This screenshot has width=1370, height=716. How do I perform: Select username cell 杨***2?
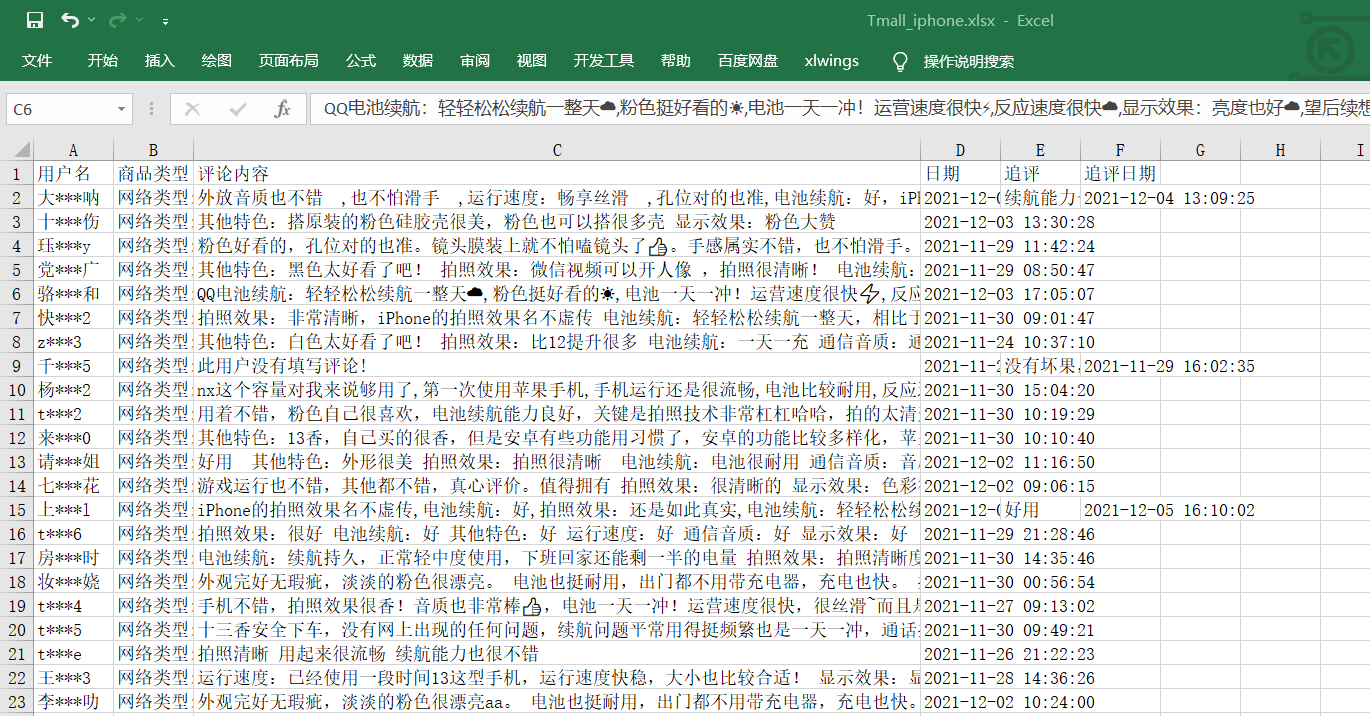click(x=74, y=390)
